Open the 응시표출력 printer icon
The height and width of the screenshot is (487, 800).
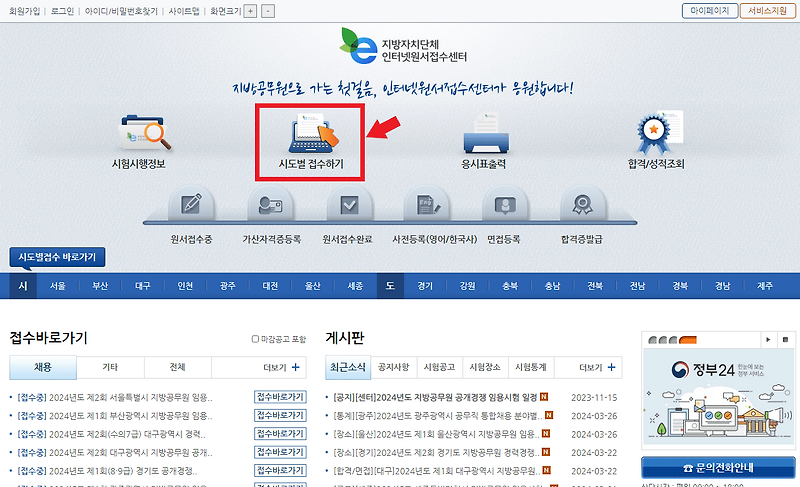(x=486, y=133)
